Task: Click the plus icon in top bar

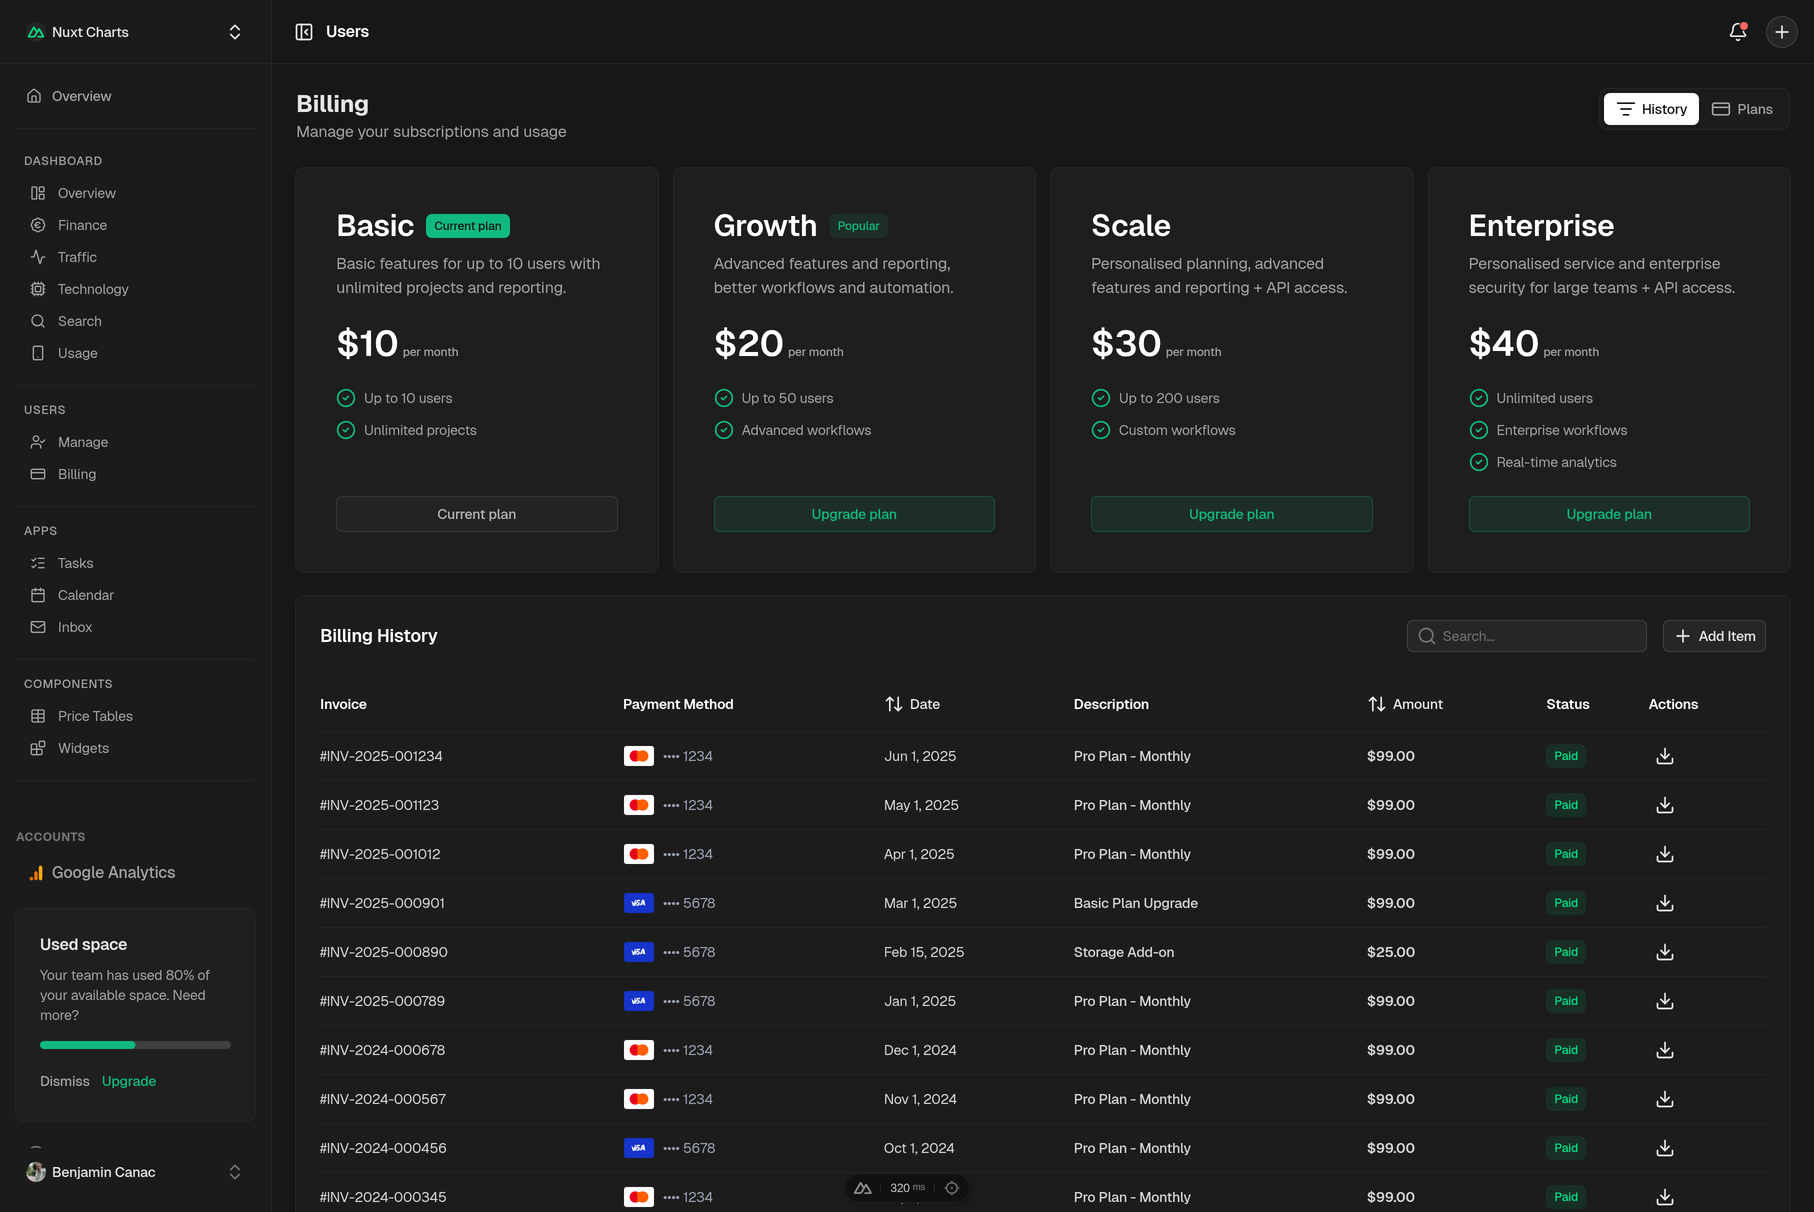Action: pos(1781,32)
